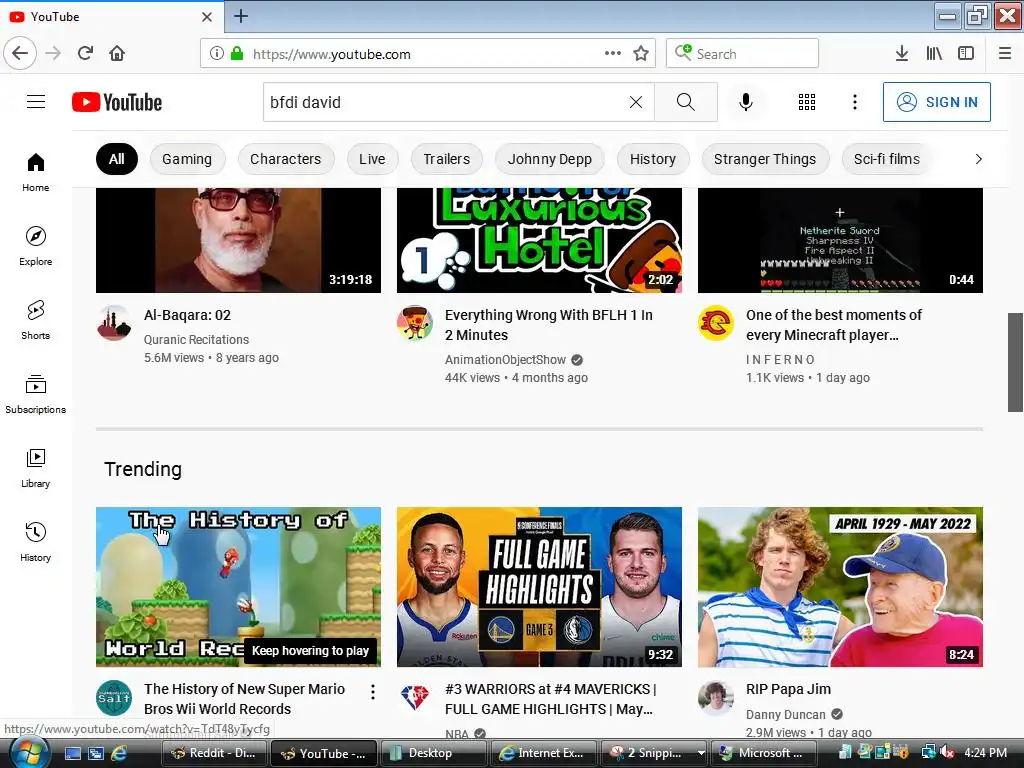The height and width of the screenshot is (768, 1024).
Task: Open a new browser tab
Action: (x=240, y=16)
